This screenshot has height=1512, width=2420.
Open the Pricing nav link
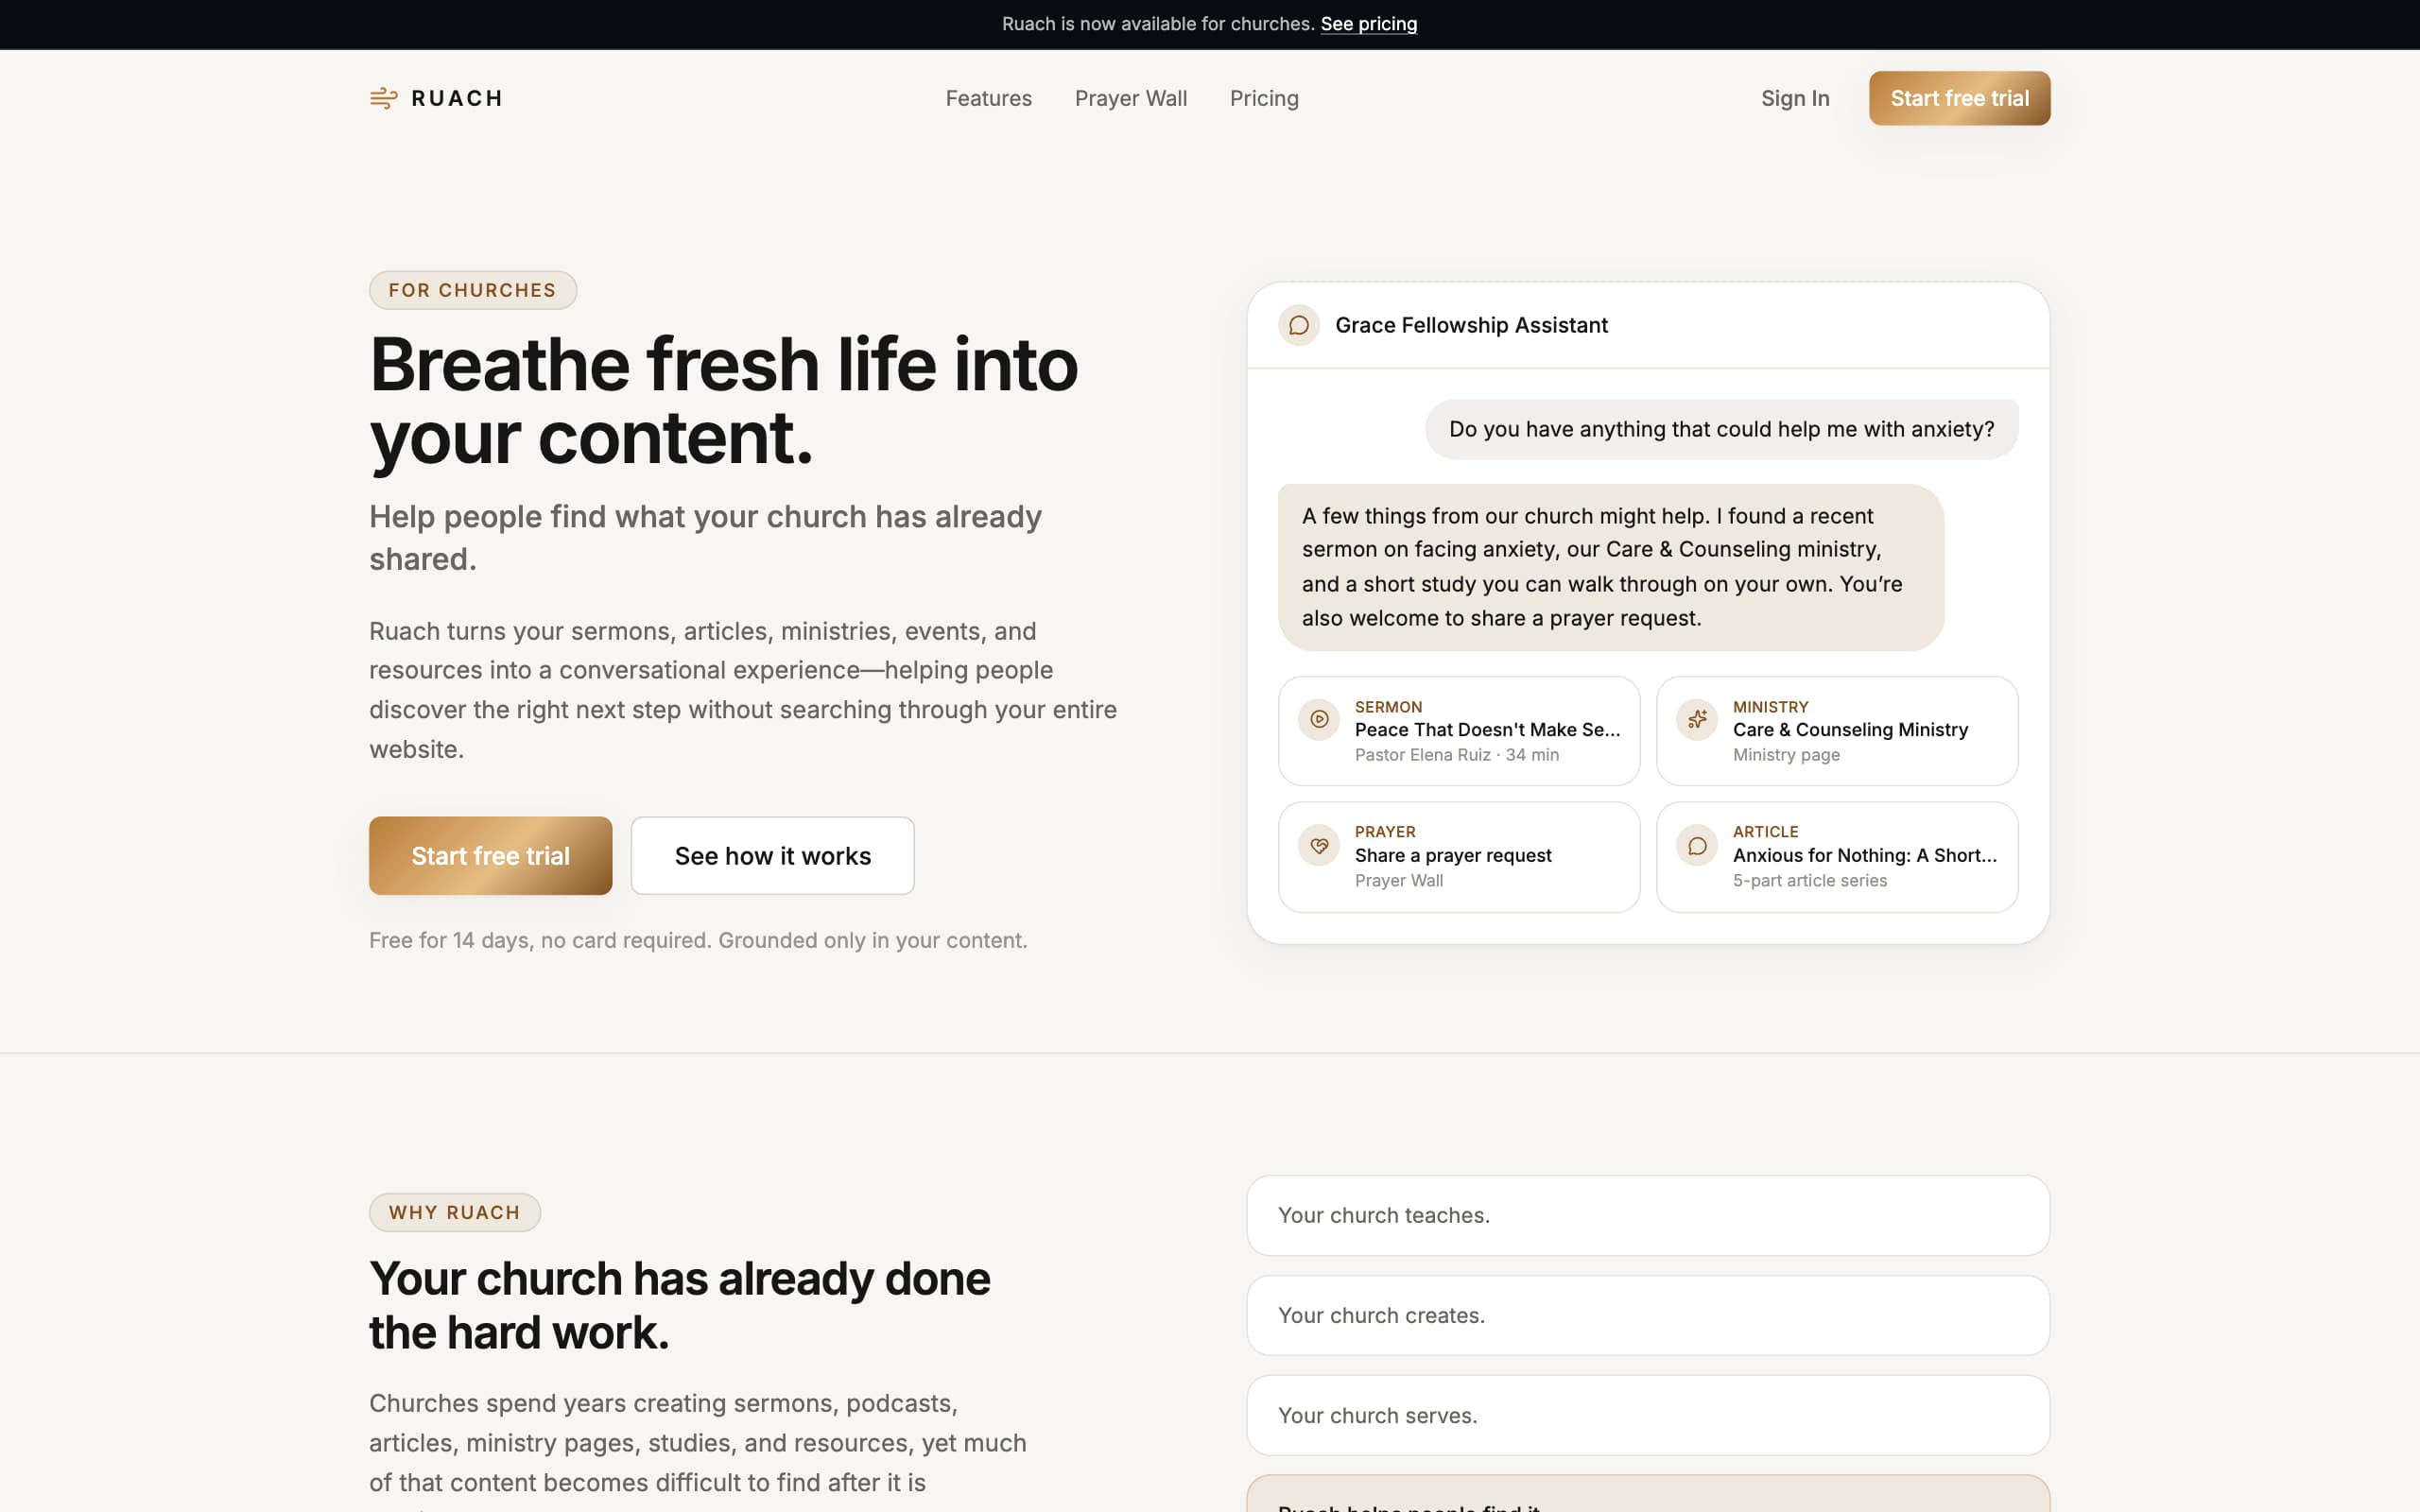tap(1264, 98)
